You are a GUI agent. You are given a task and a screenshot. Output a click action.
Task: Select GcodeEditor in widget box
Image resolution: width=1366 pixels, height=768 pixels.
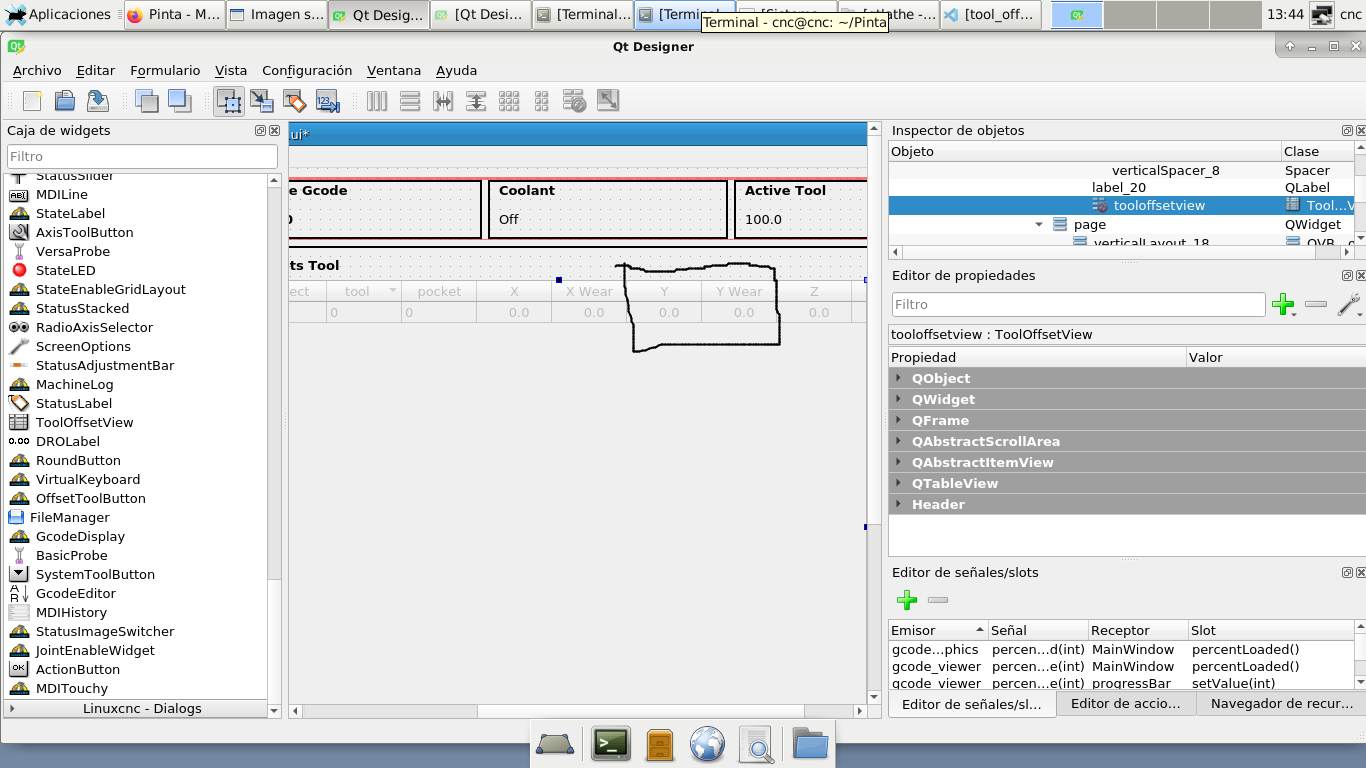[x=76, y=593]
